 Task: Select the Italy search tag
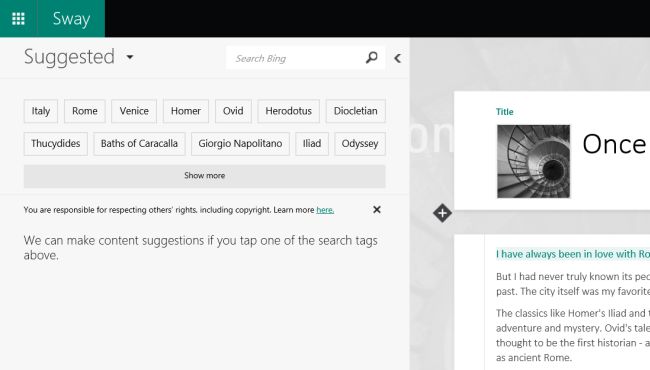[41, 111]
